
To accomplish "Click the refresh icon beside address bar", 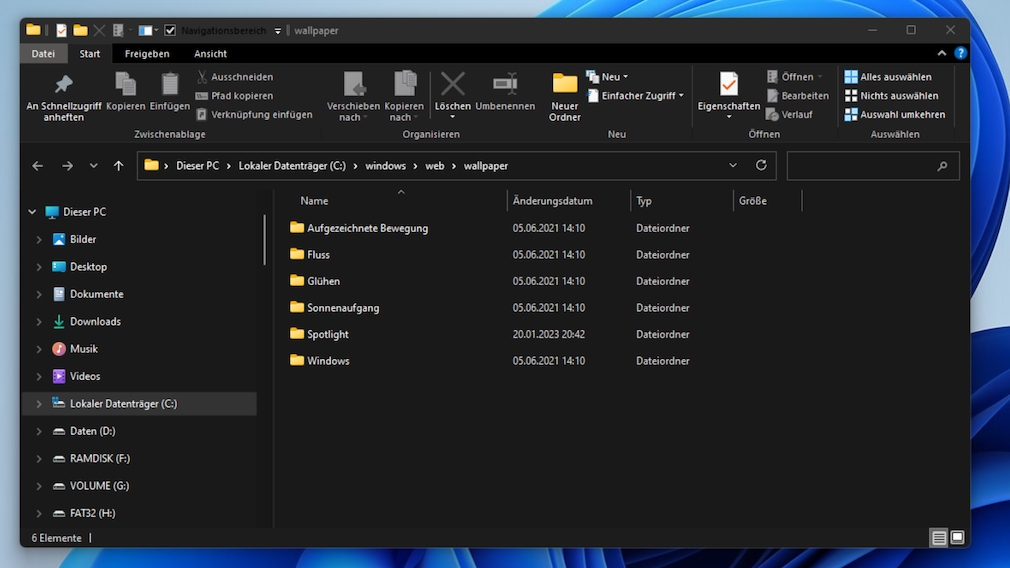I will (x=761, y=166).
